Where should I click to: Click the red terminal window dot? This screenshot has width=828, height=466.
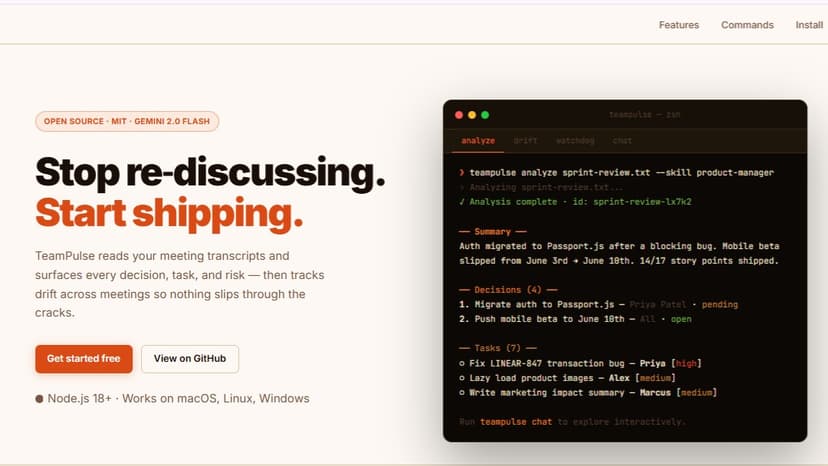click(459, 115)
